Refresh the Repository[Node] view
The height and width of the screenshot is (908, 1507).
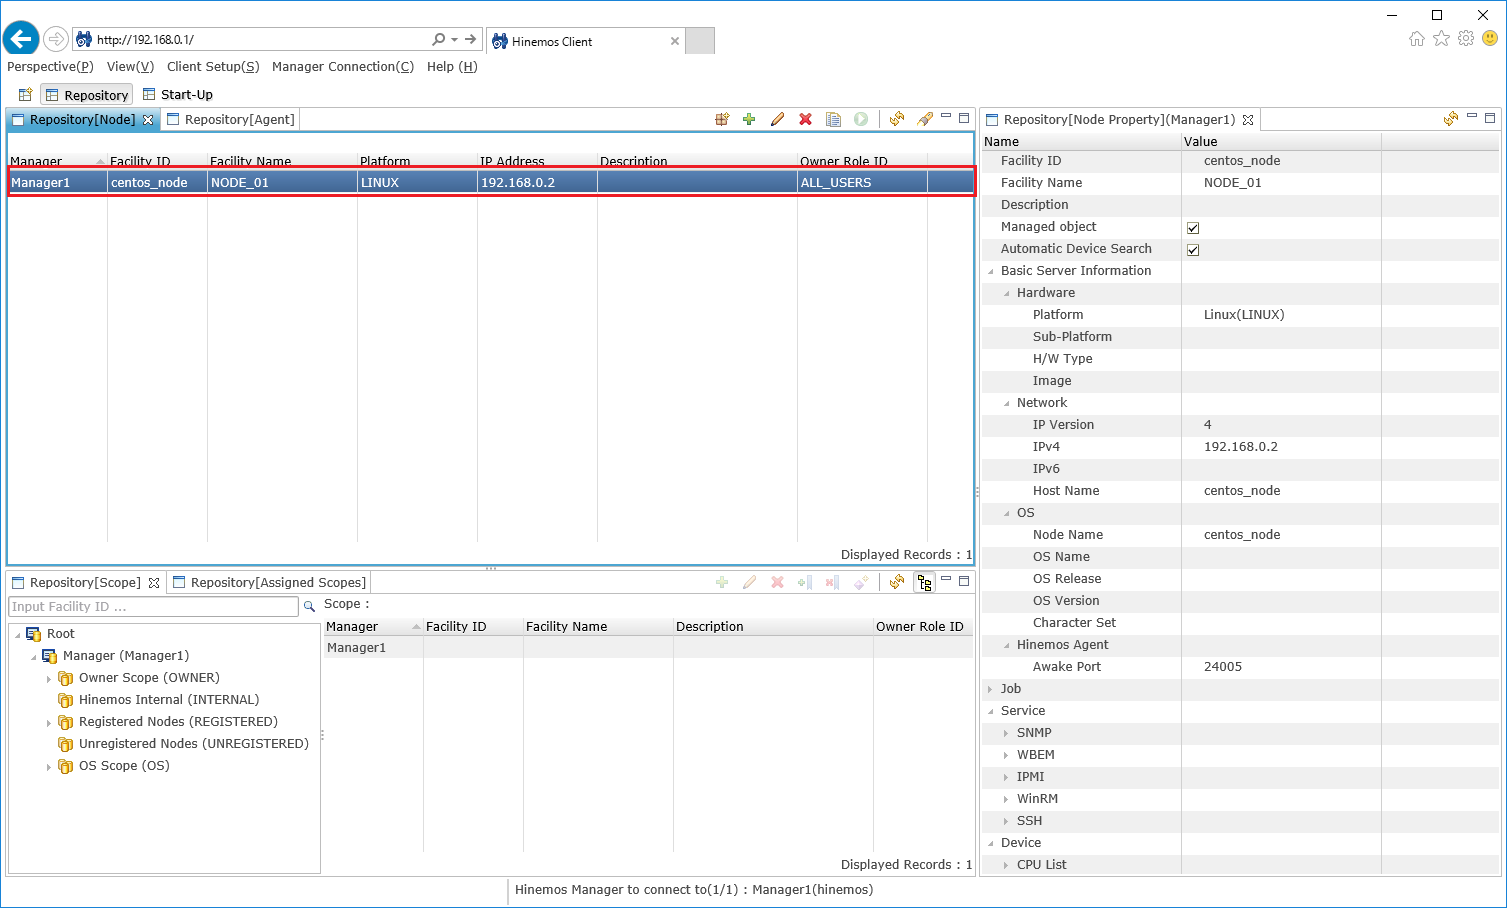pyautogui.click(x=897, y=119)
